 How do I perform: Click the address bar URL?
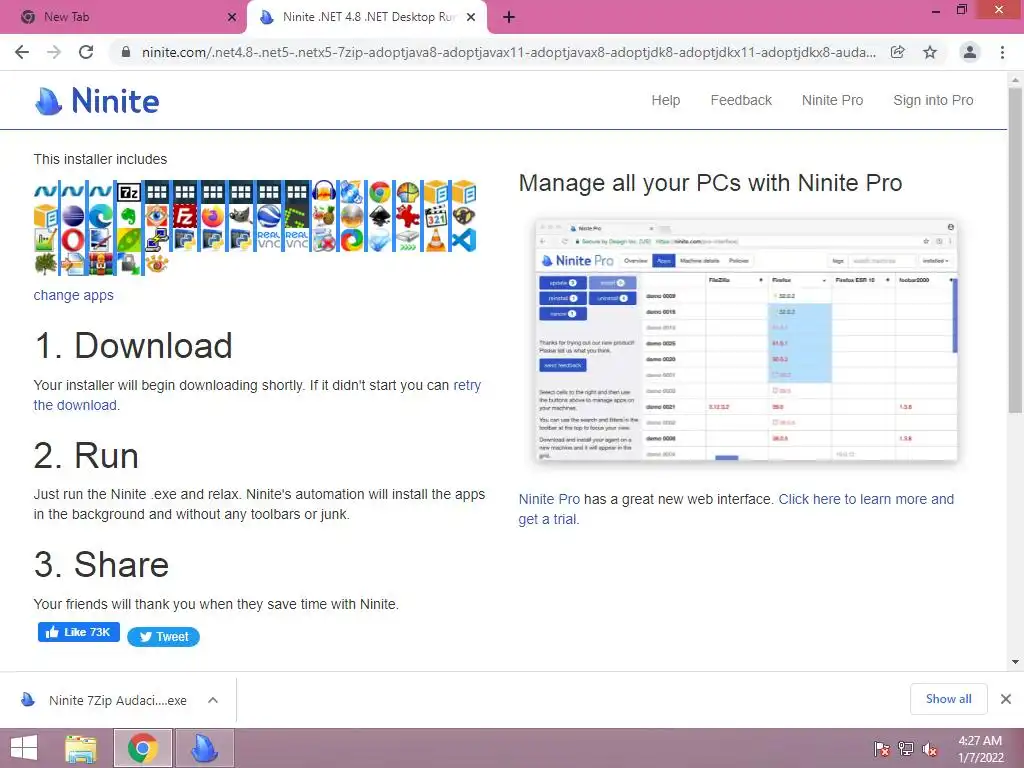point(508,52)
